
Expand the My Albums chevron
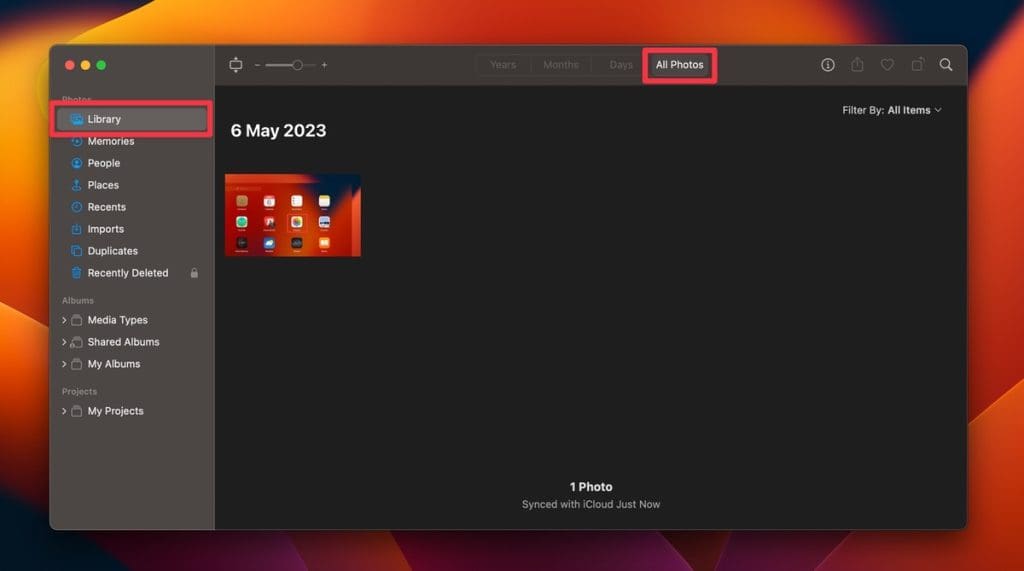pyautogui.click(x=64, y=364)
